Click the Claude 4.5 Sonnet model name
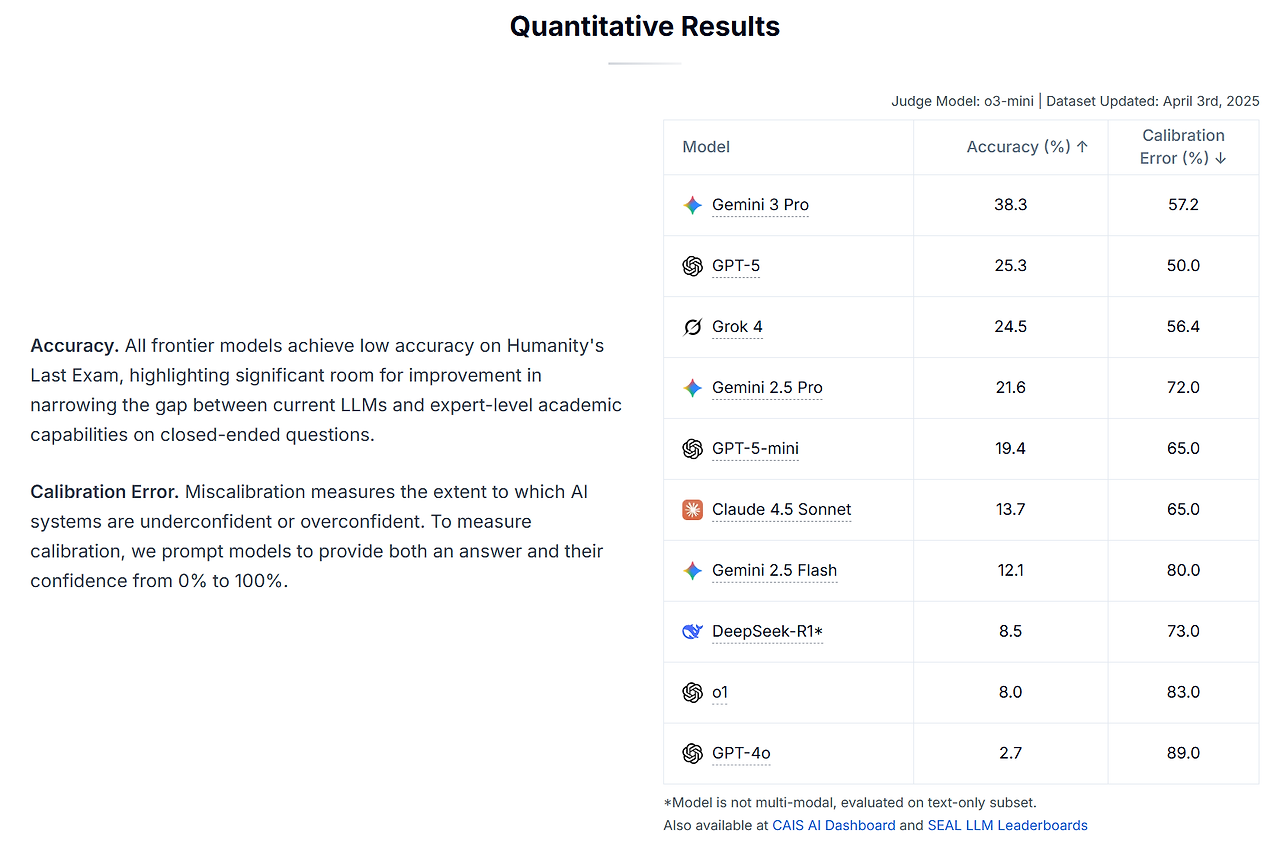 [x=781, y=510]
